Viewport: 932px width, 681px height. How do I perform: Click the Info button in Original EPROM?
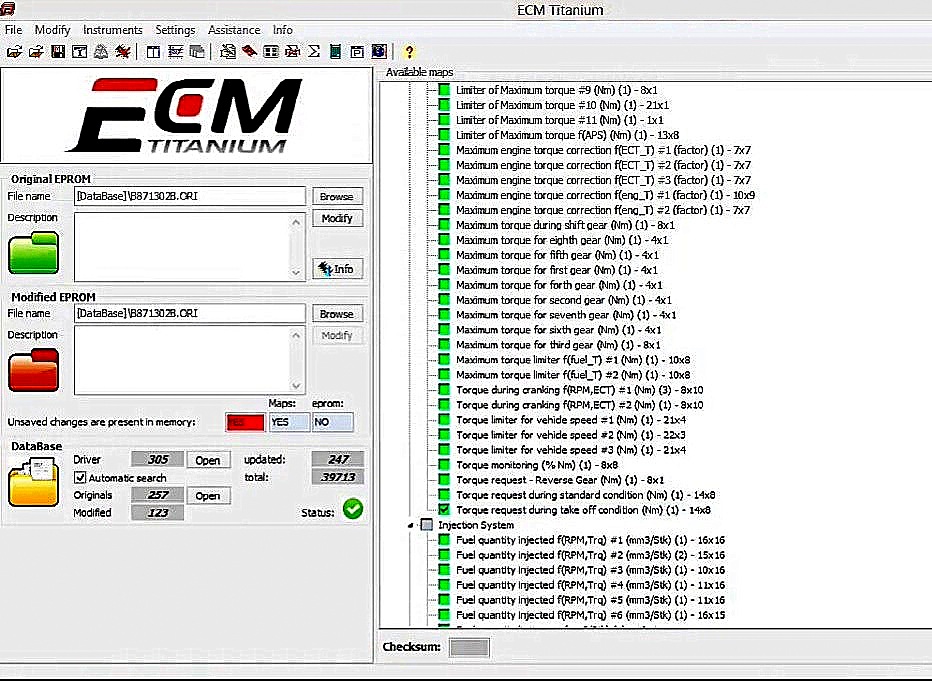[x=337, y=269]
